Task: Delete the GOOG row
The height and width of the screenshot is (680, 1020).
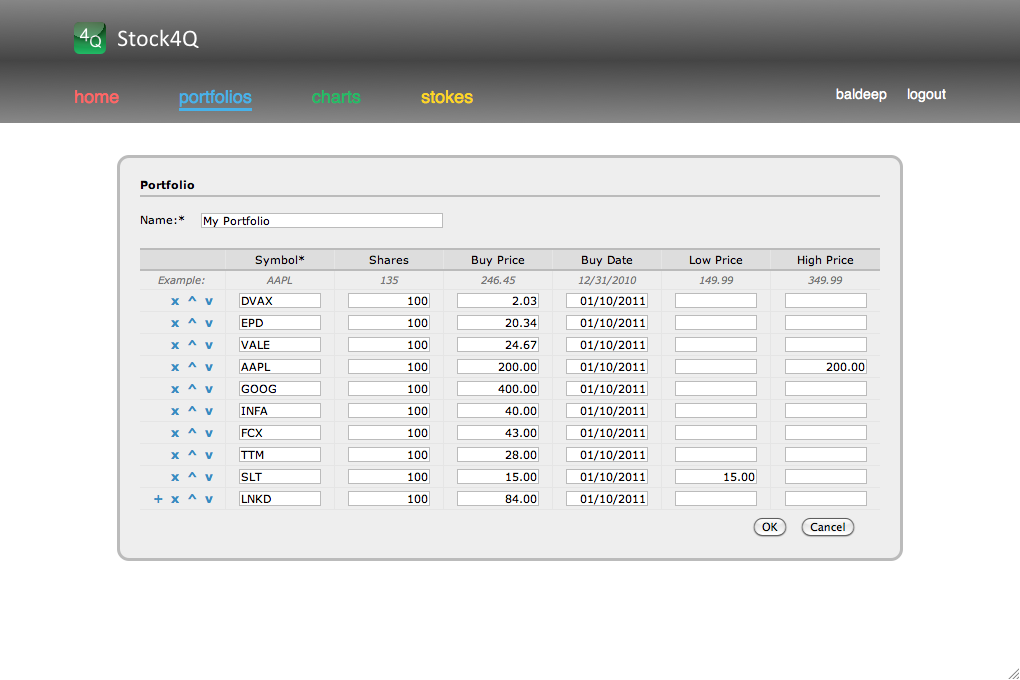Action: coord(175,390)
